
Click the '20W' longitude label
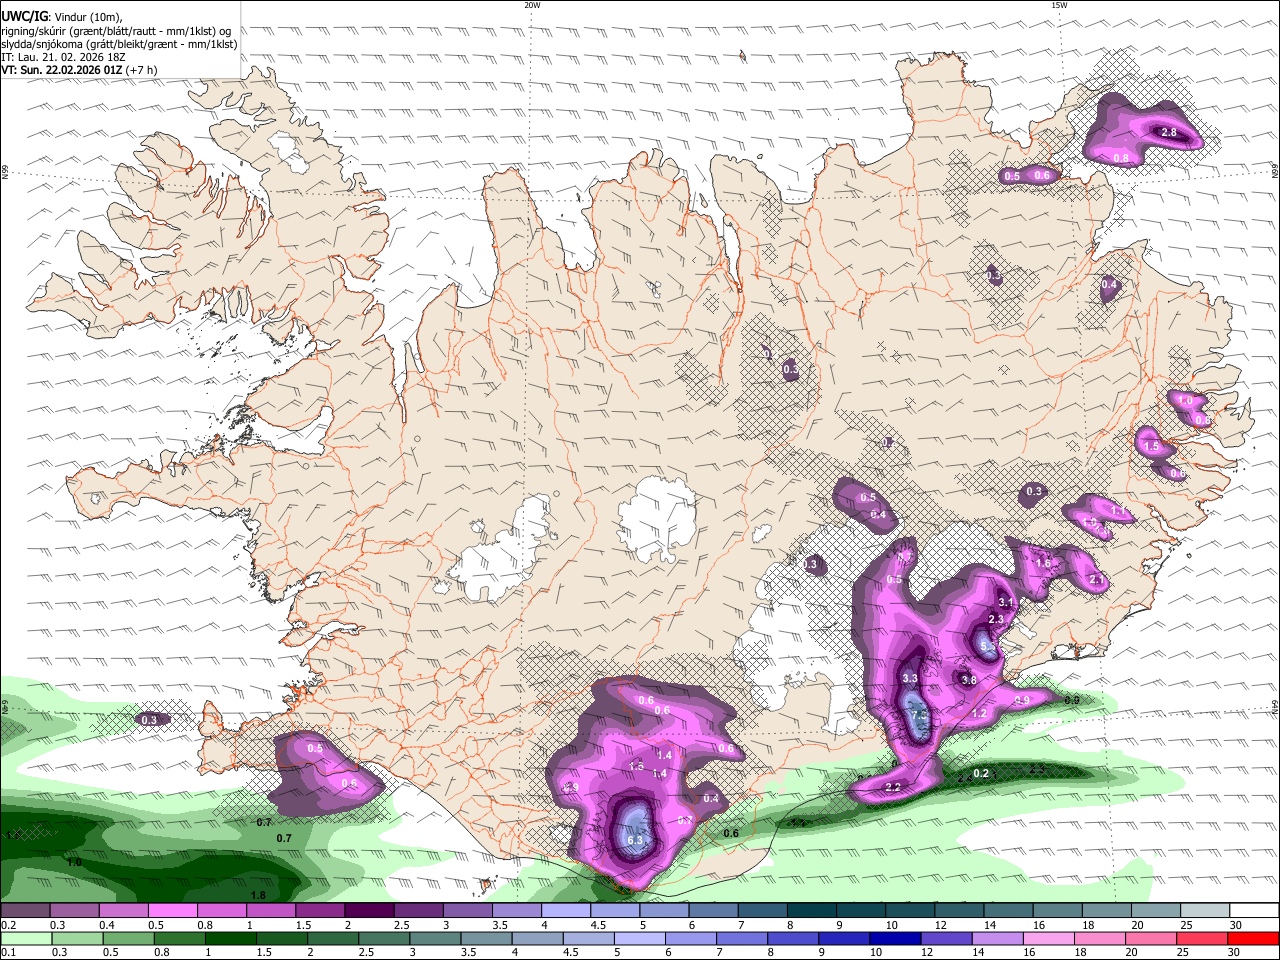pyautogui.click(x=532, y=5)
